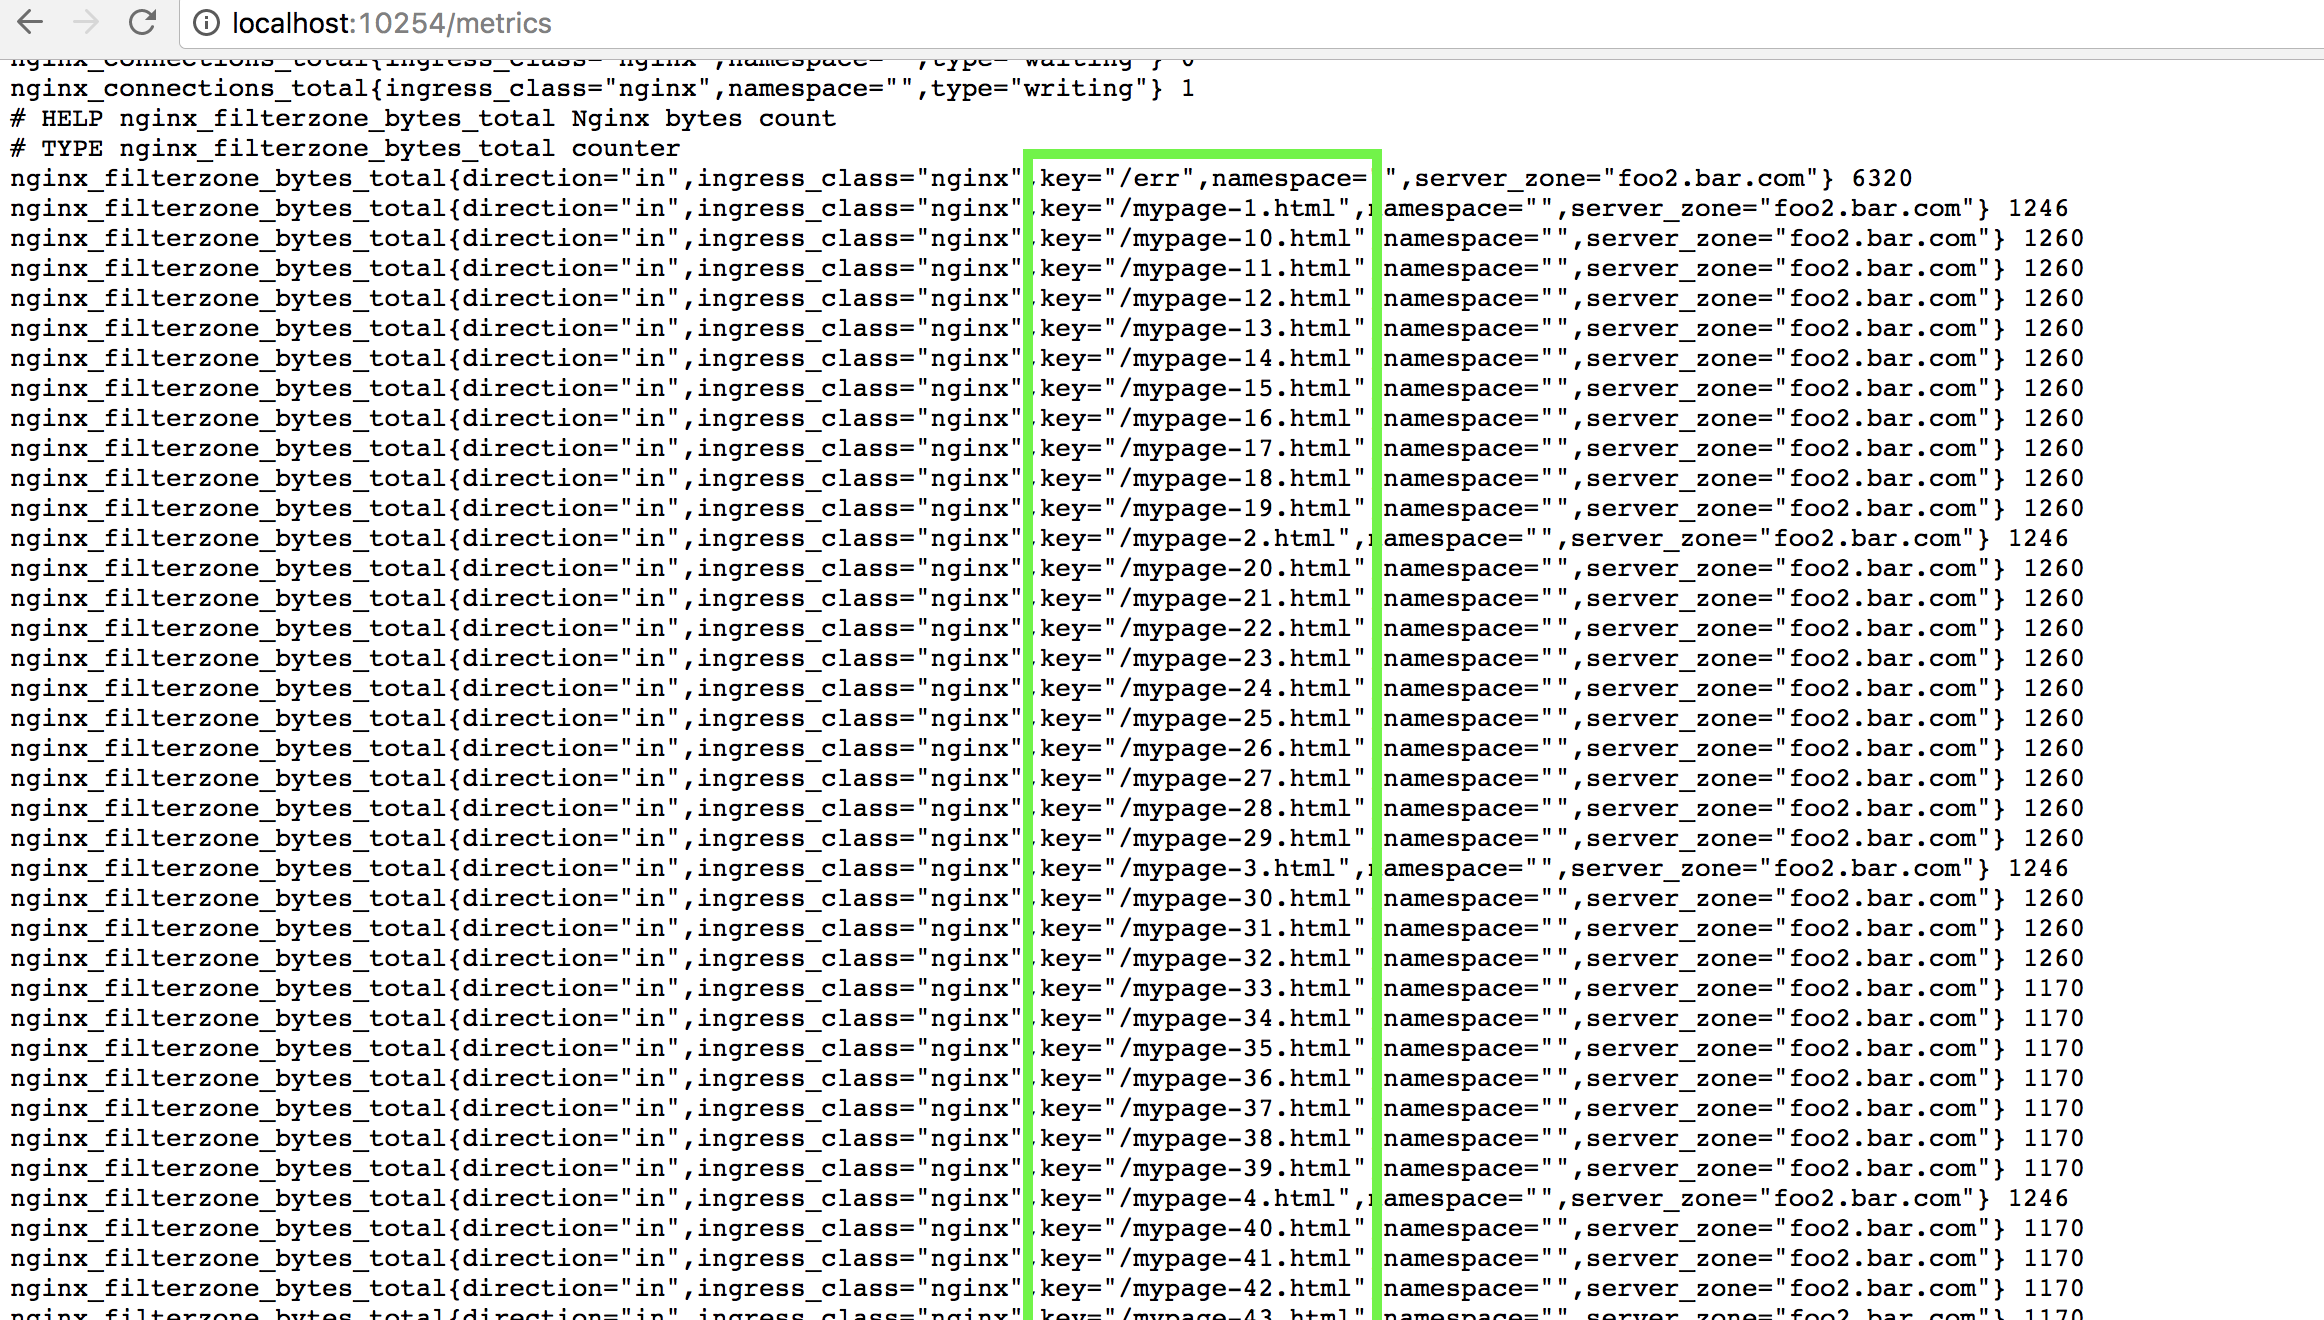Click the key="/err" label inside the highlight
Screen dimensions: 2324x1320
[x=1110, y=178]
